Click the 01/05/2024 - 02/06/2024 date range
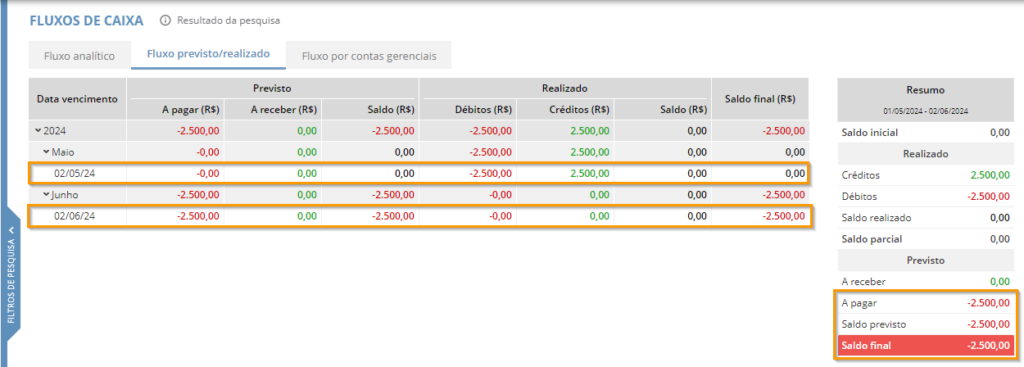The height and width of the screenshot is (367, 1024). (x=925, y=112)
